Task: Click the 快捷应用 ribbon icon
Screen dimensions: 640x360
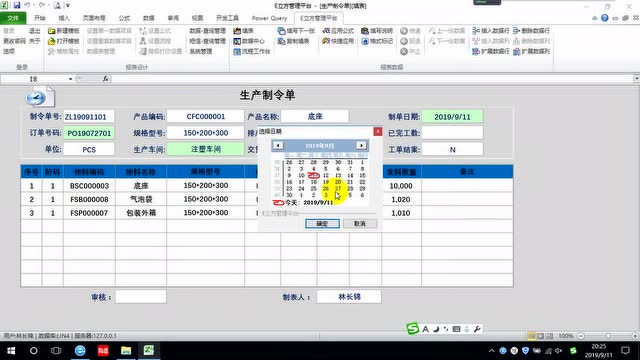Action: 326,41
